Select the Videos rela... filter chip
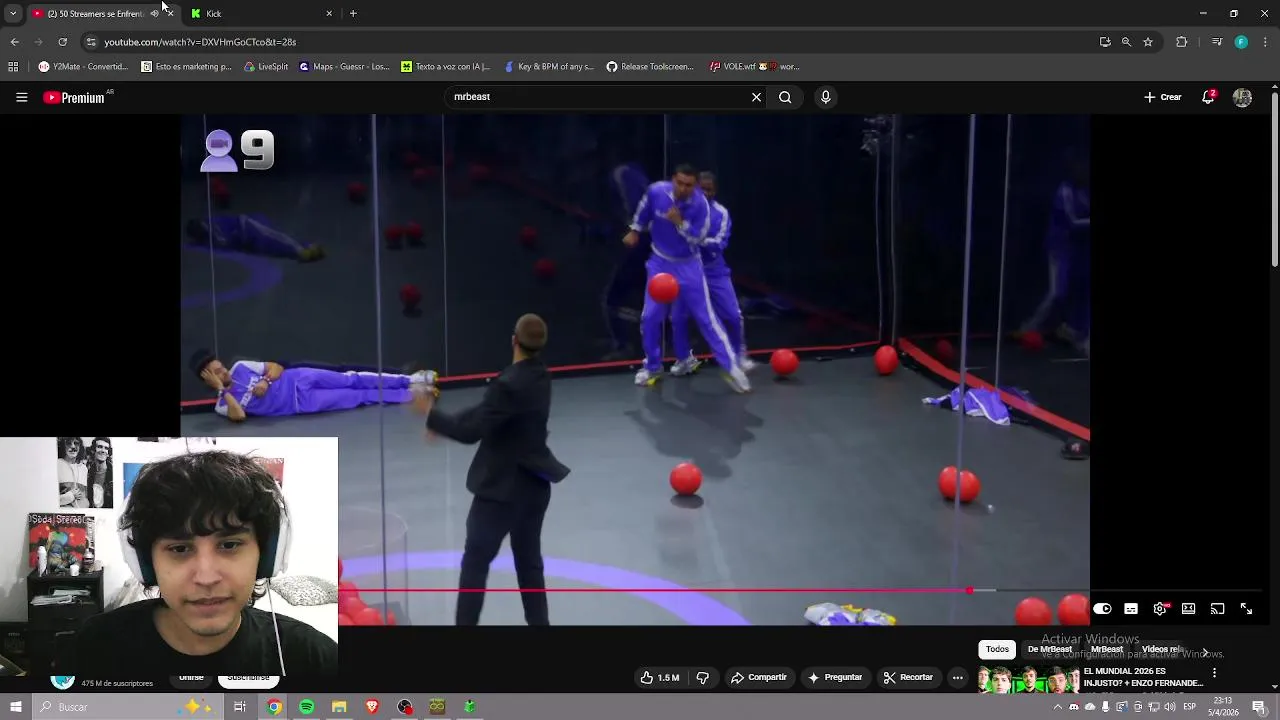Screen dimensions: 1280x720 pos(1162,649)
